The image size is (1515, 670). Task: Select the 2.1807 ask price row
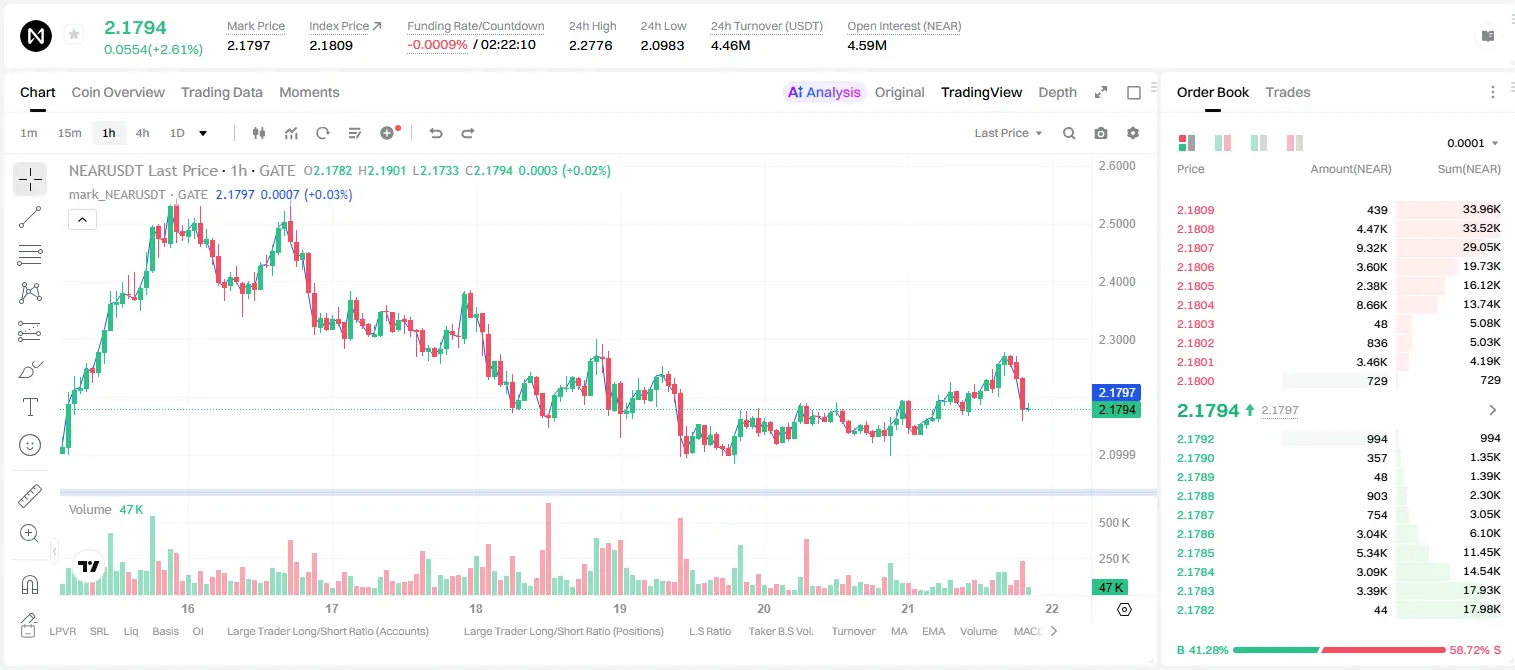1338,248
